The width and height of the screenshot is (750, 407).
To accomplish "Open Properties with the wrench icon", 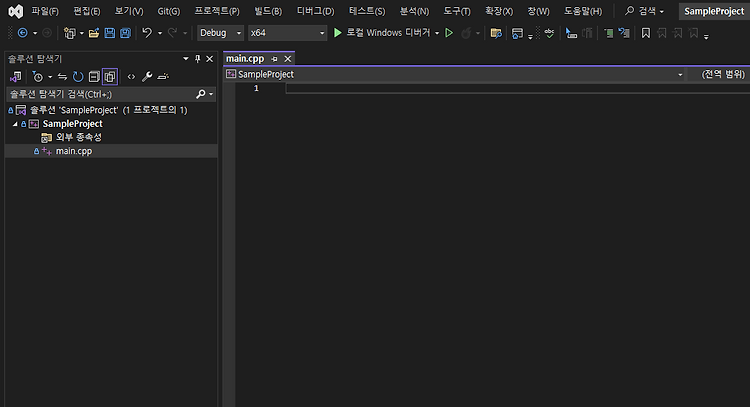I will [x=147, y=77].
